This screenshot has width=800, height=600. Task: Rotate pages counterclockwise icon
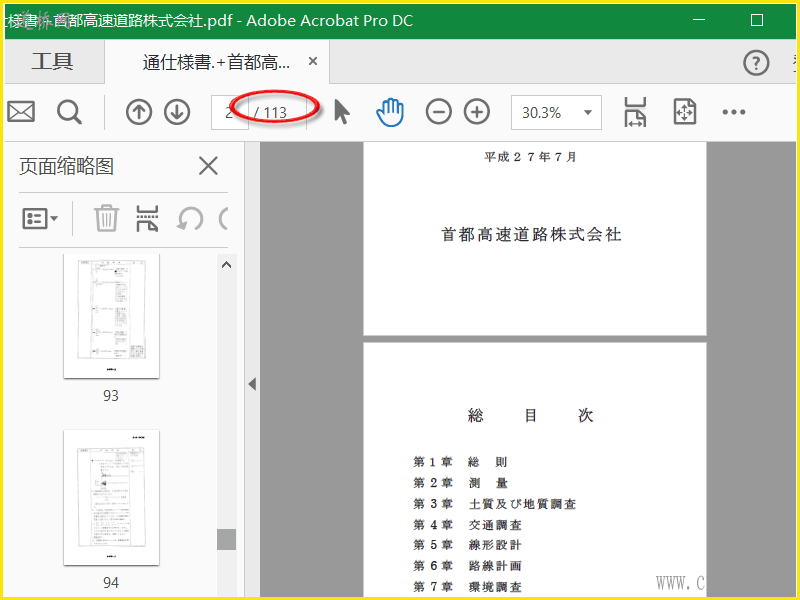(190, 219)
